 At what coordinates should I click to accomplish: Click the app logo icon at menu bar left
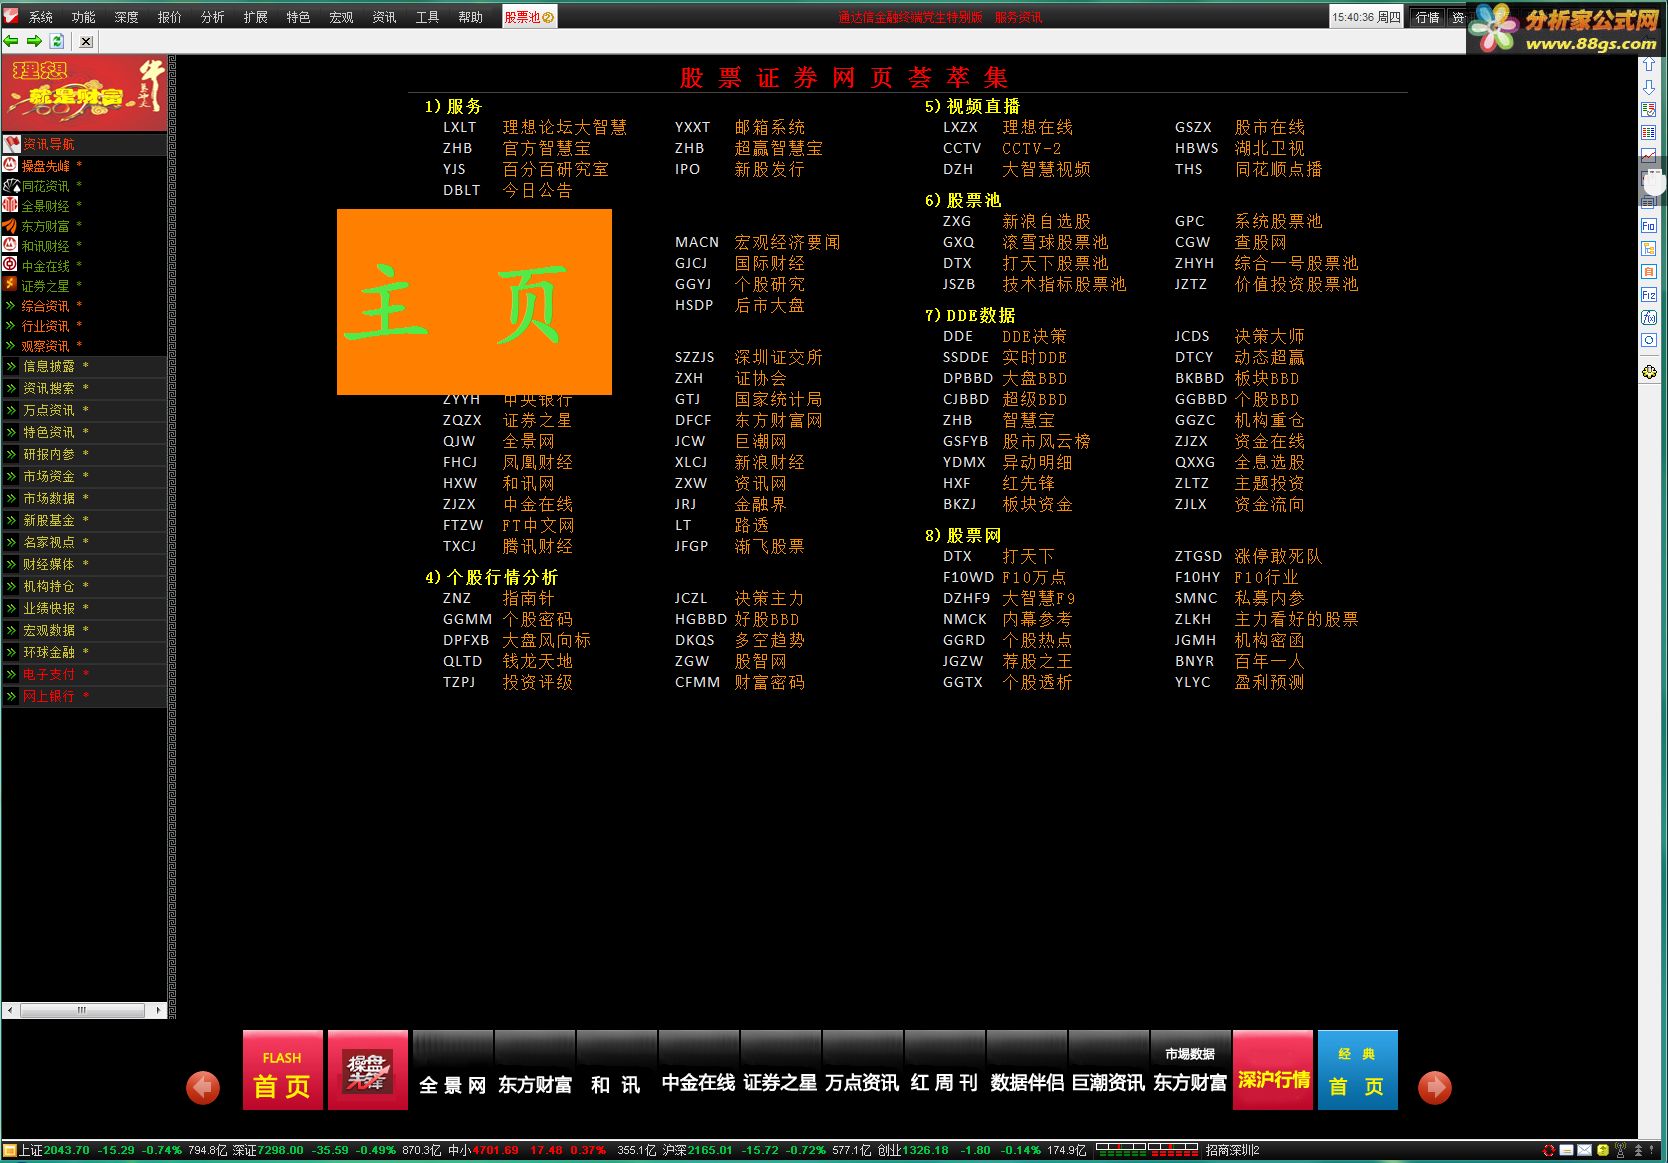tap(11, 16)
